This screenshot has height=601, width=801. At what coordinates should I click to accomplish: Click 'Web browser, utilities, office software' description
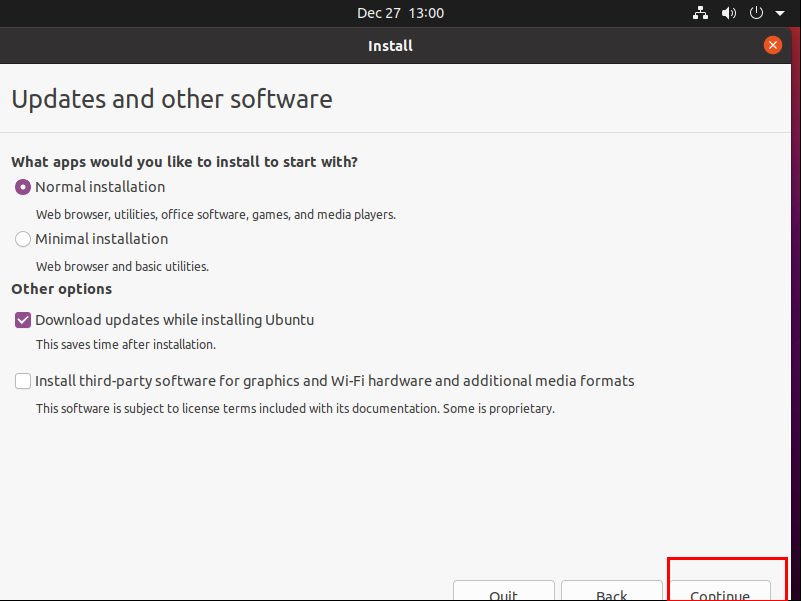[x=216, y=215]
